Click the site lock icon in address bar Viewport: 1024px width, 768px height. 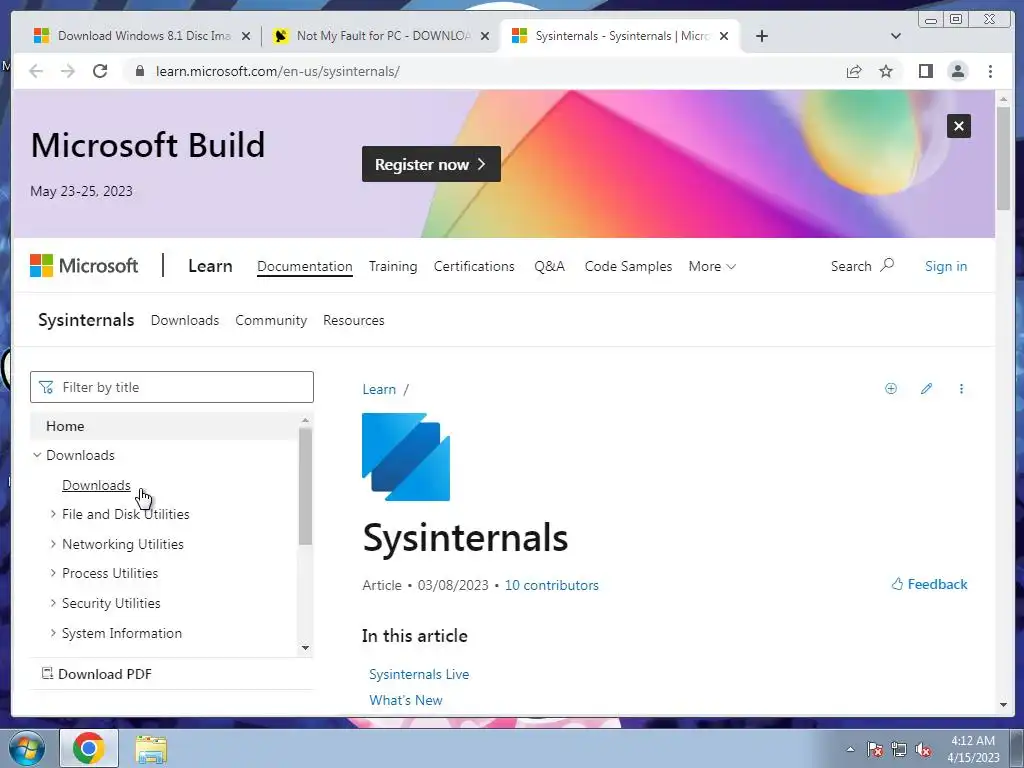click(x=139, y=71)
